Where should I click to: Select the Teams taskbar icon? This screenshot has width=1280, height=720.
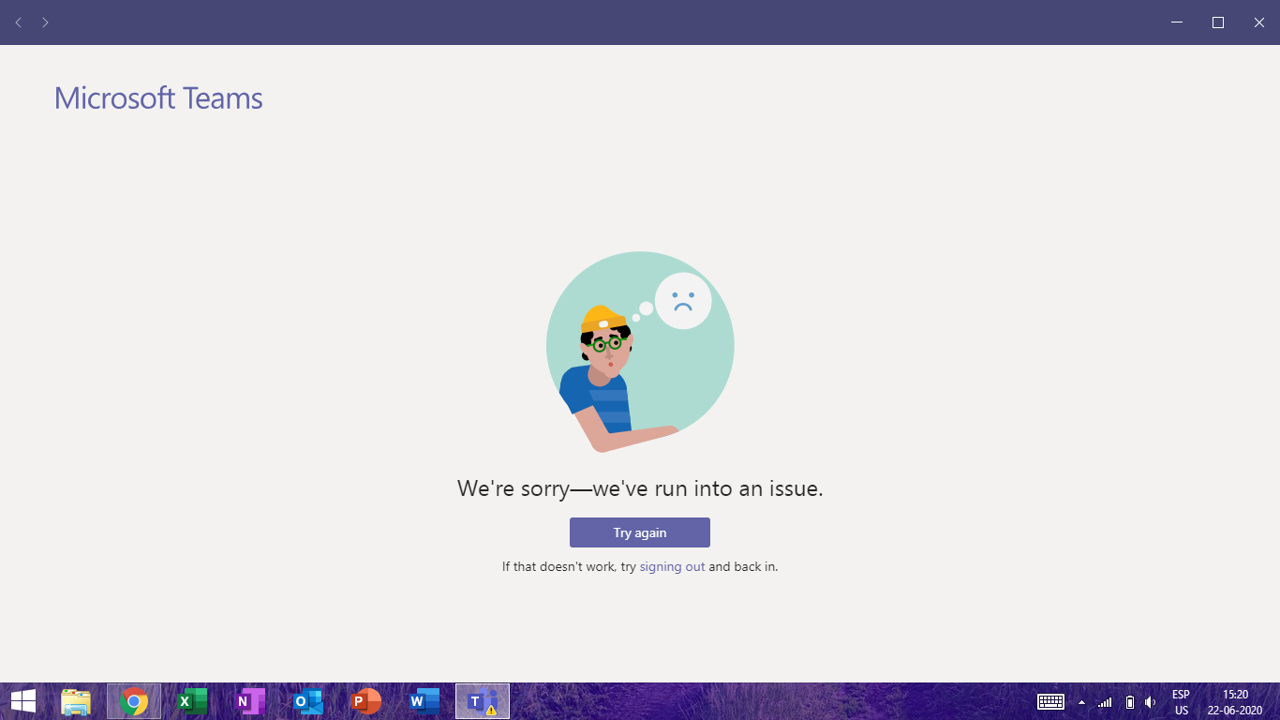[482, 701]
